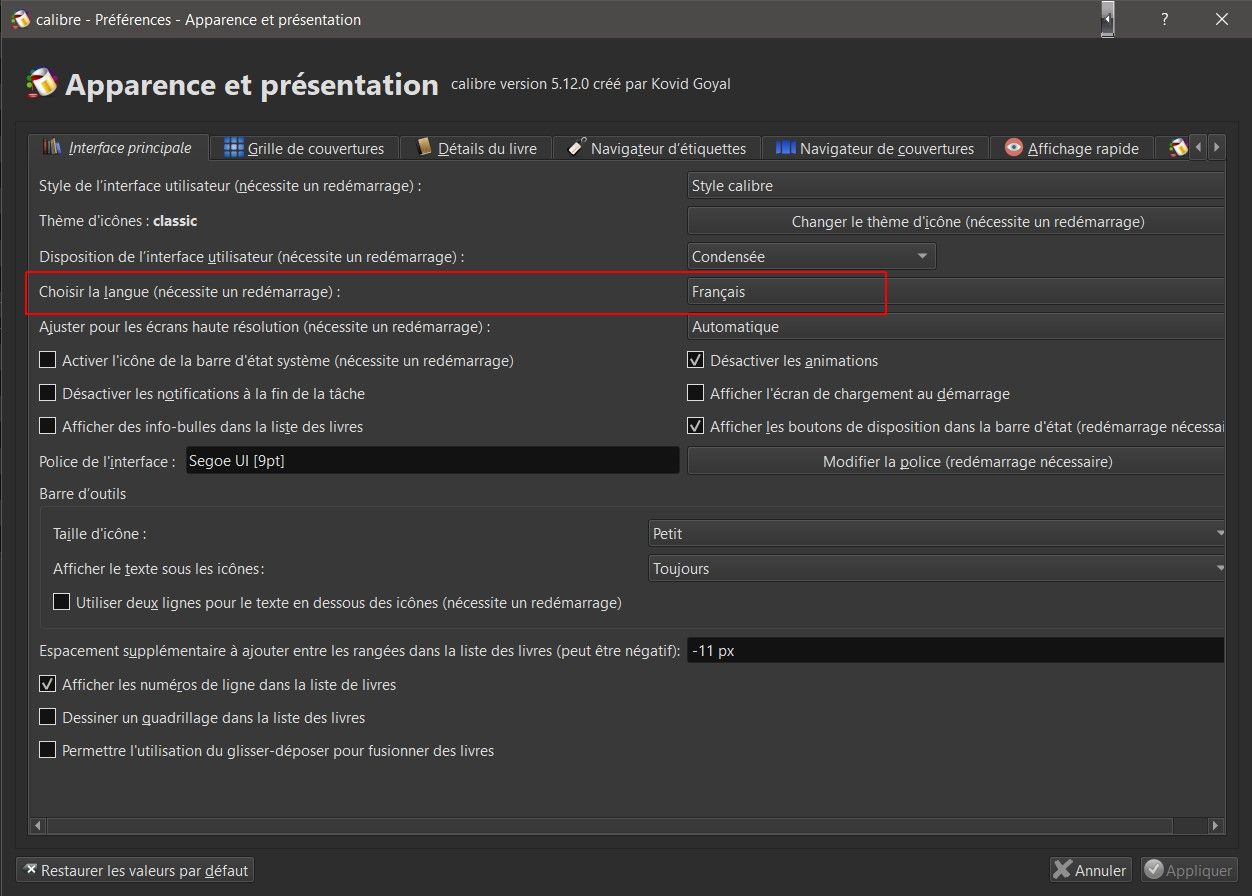Open the Interface principale tab

tap(118, 148)
